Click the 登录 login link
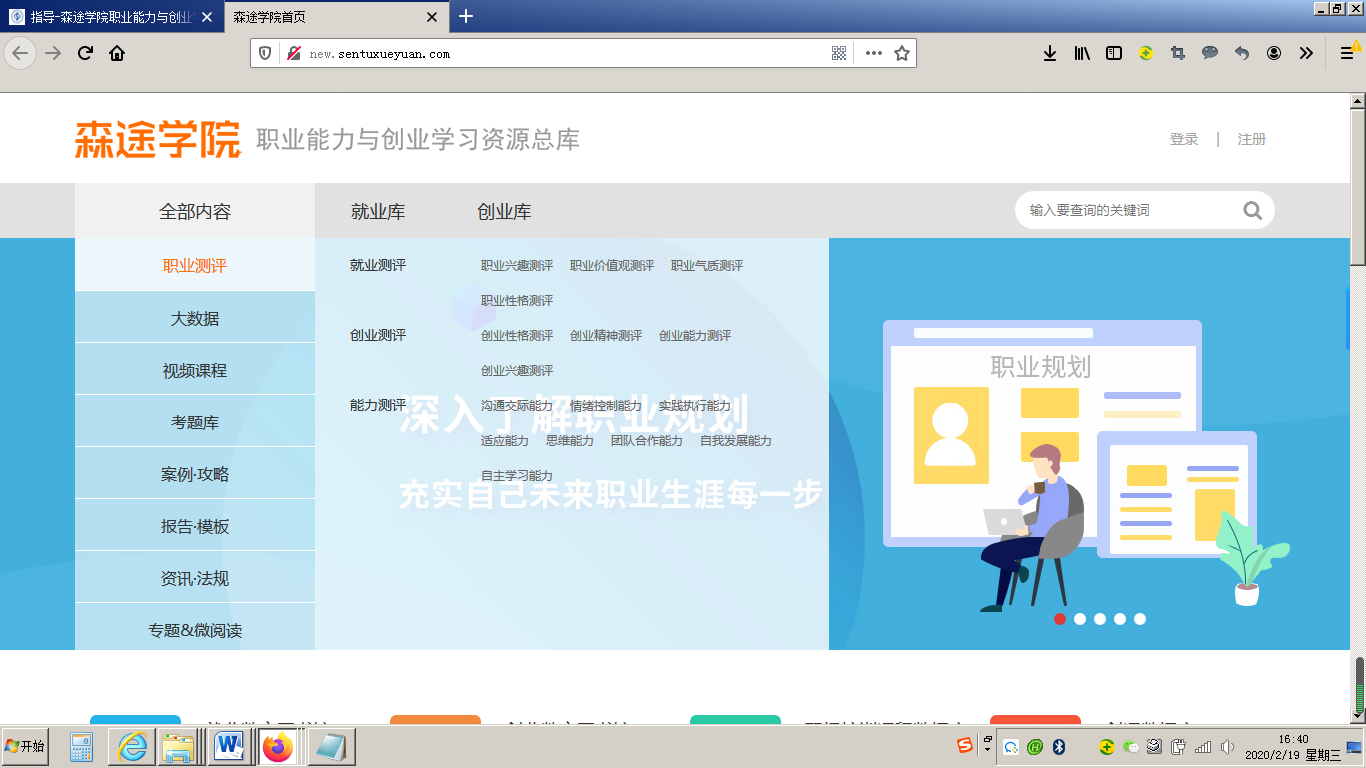 coord(1184,139)
